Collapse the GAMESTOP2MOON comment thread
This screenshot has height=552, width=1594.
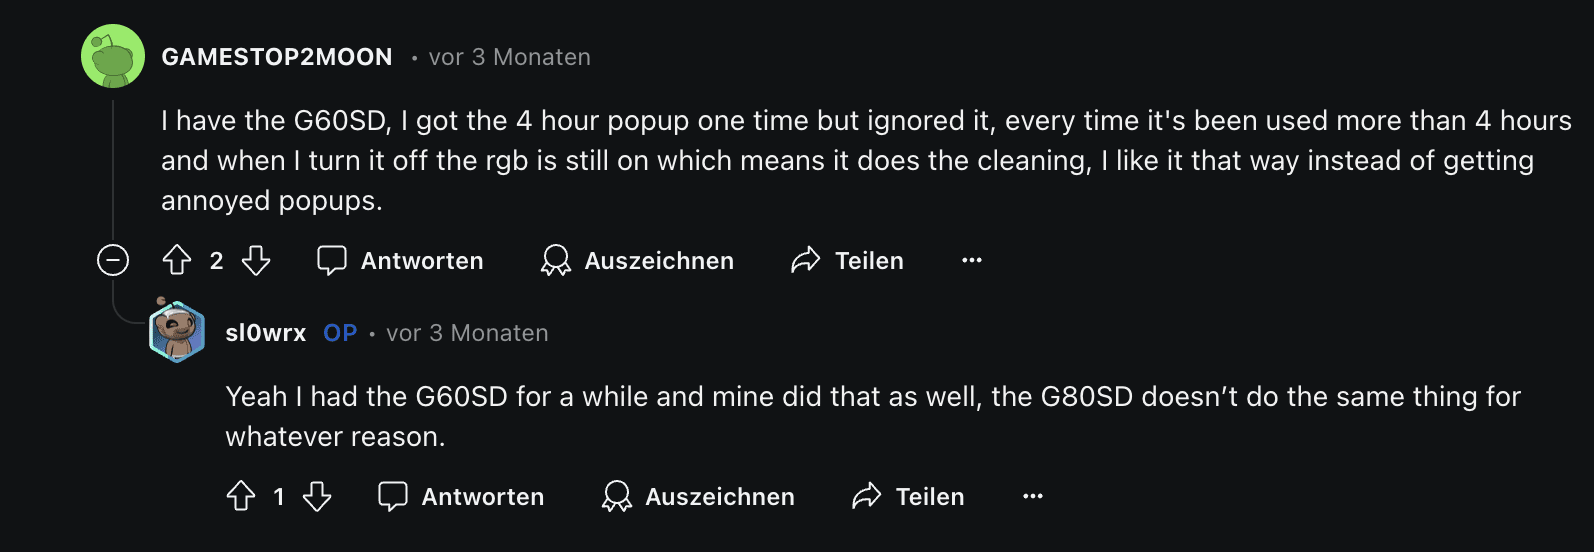(113, 260)
